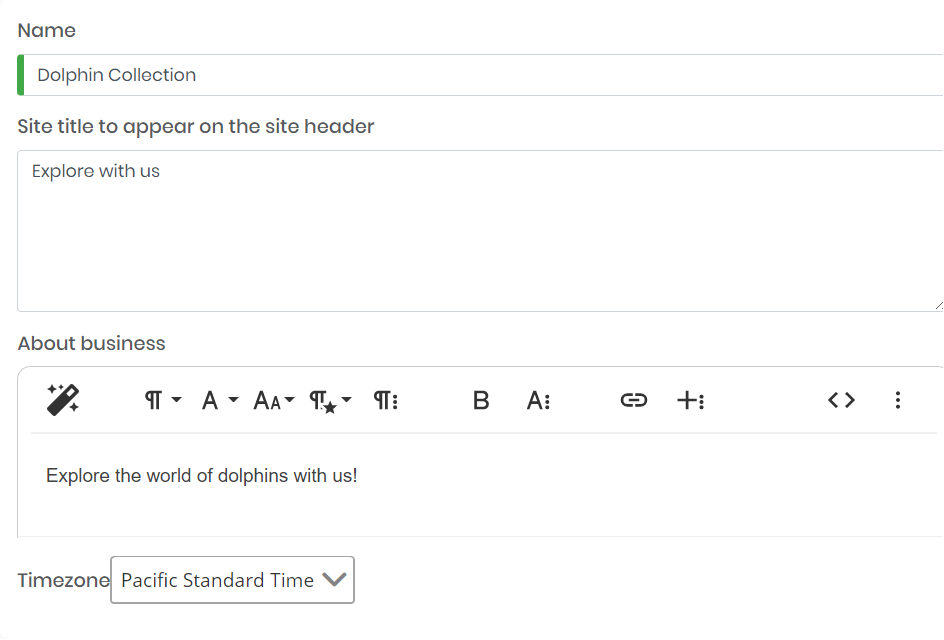Open the vertical dots more menu
Image resolution: width=944 pixels, height=640 pixels.
[x=898, y=400]
